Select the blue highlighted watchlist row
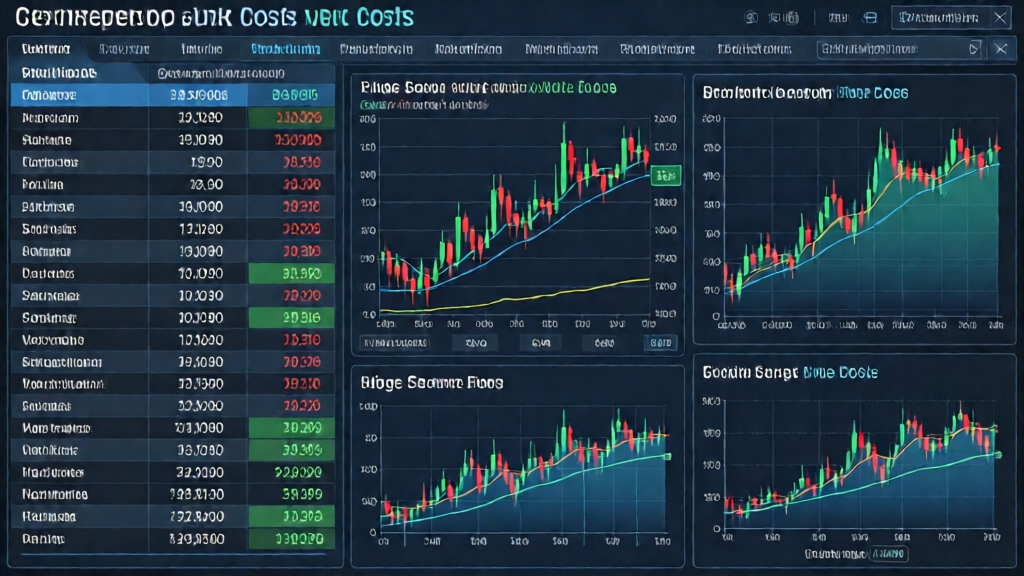 [173, 95]
